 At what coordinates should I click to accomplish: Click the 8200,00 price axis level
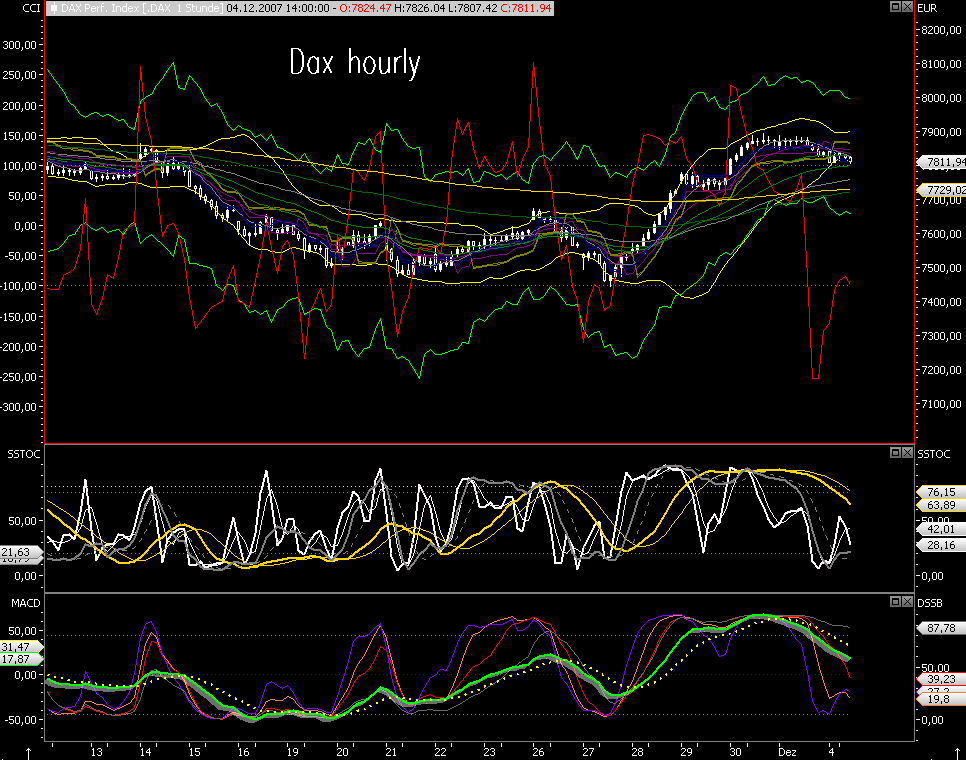[941, 30]
